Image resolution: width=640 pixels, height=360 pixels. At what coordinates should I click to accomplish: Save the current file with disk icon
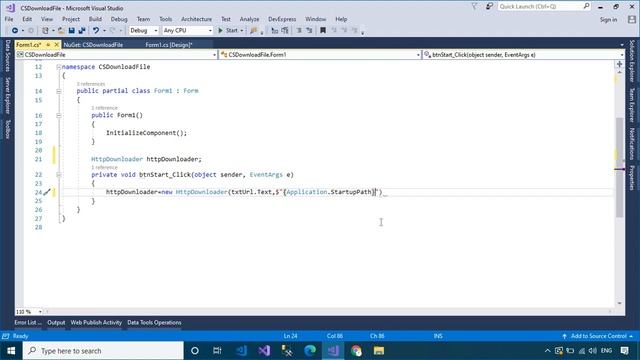point(71,31)
